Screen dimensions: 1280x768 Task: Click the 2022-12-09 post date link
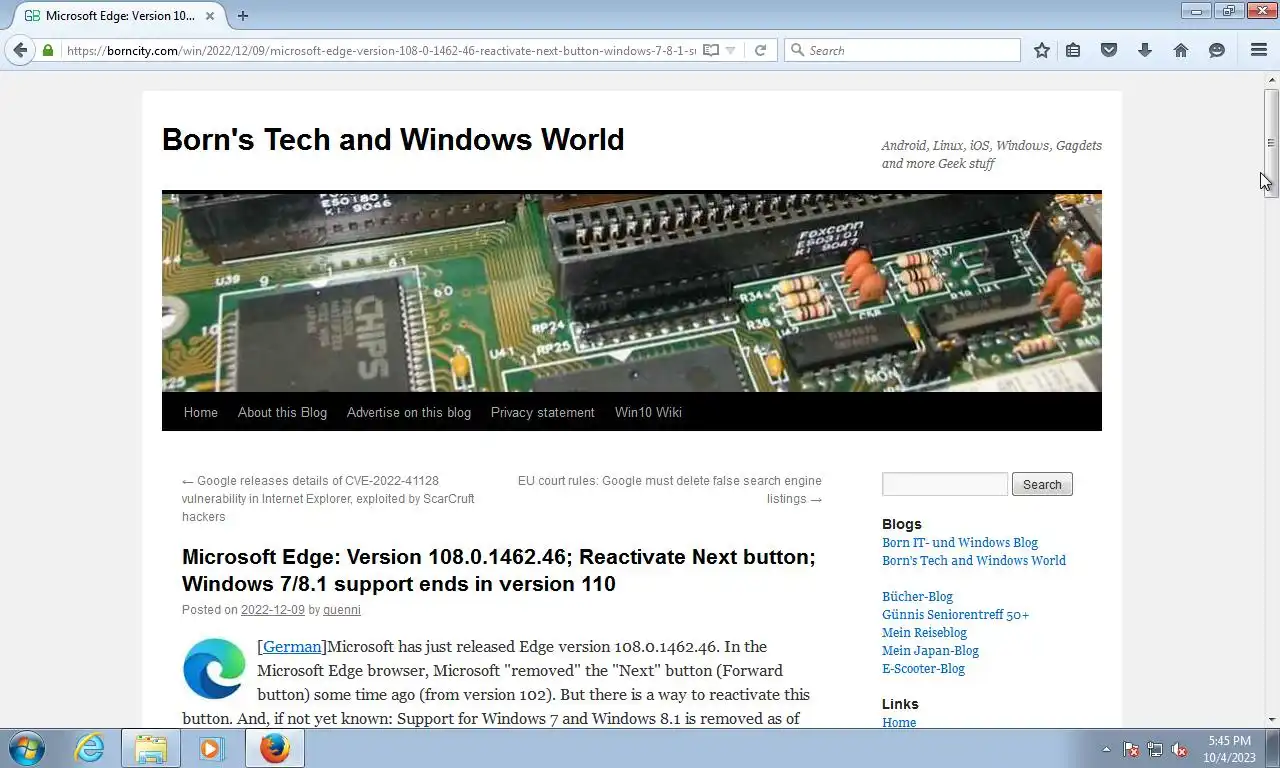[x=272, y=609]
